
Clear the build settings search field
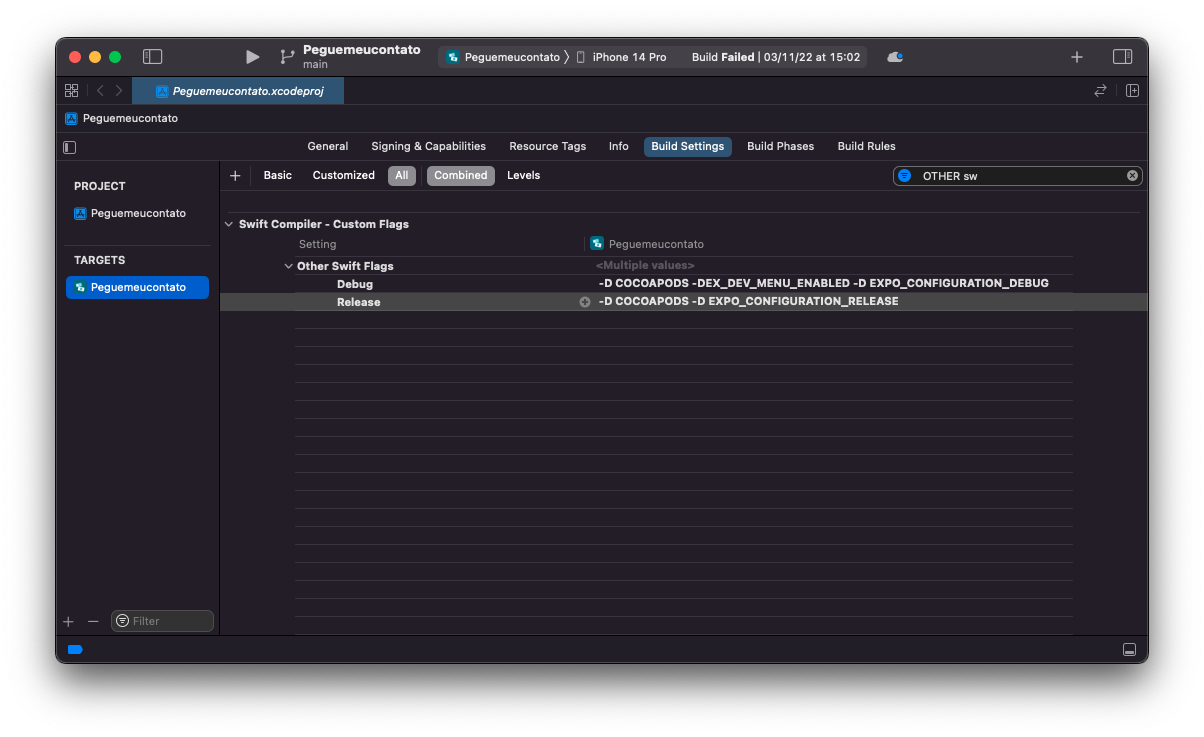[1132, 175]
